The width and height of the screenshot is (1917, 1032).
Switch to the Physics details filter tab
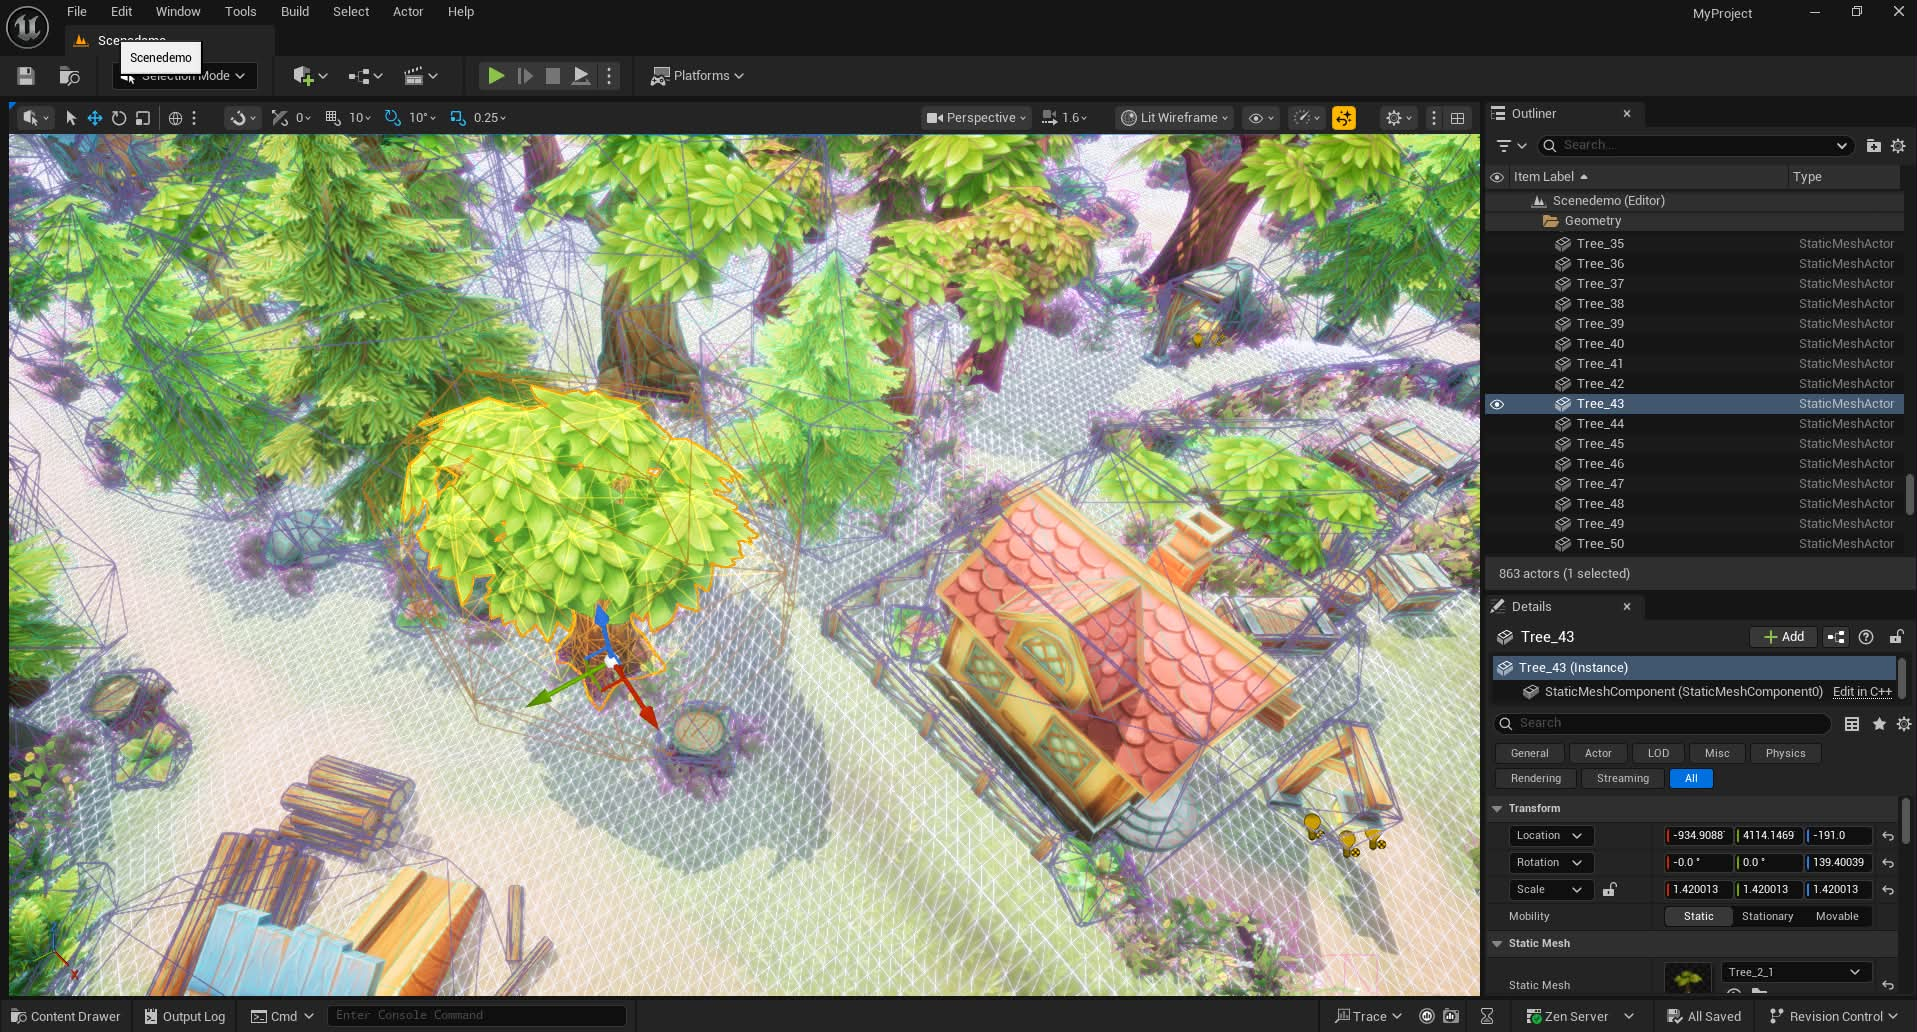coord(1785,754)
